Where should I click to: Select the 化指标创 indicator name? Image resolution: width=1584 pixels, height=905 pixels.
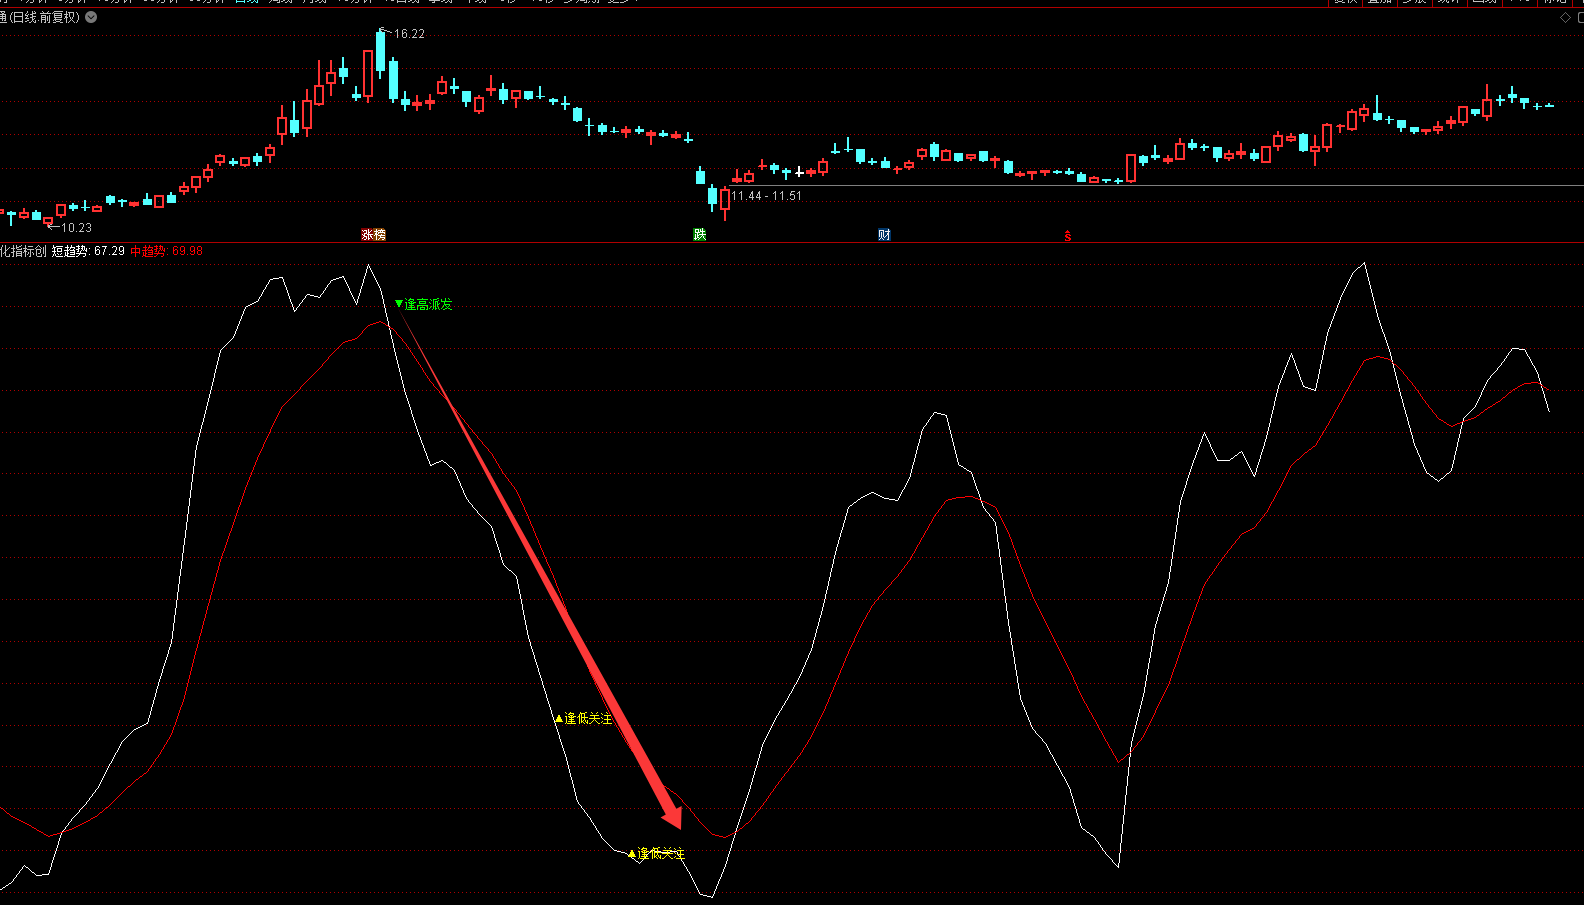coord(22,251)
